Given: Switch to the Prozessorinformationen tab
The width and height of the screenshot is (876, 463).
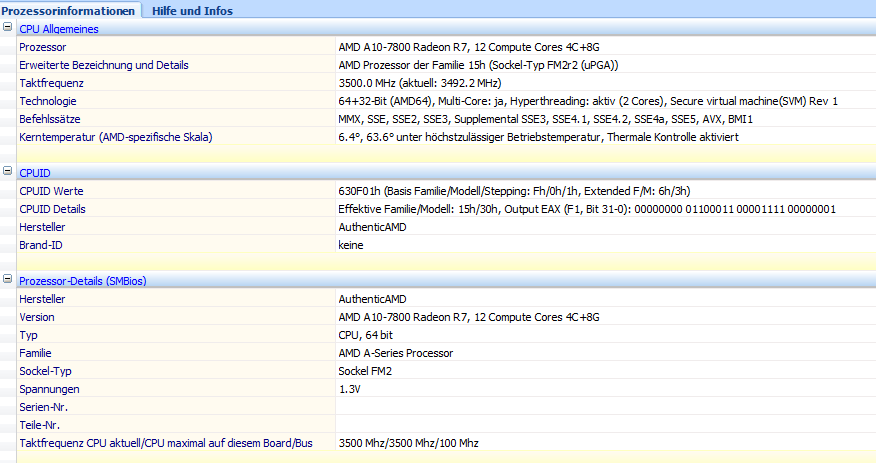Looking at the screenshot, I should 68,11.
